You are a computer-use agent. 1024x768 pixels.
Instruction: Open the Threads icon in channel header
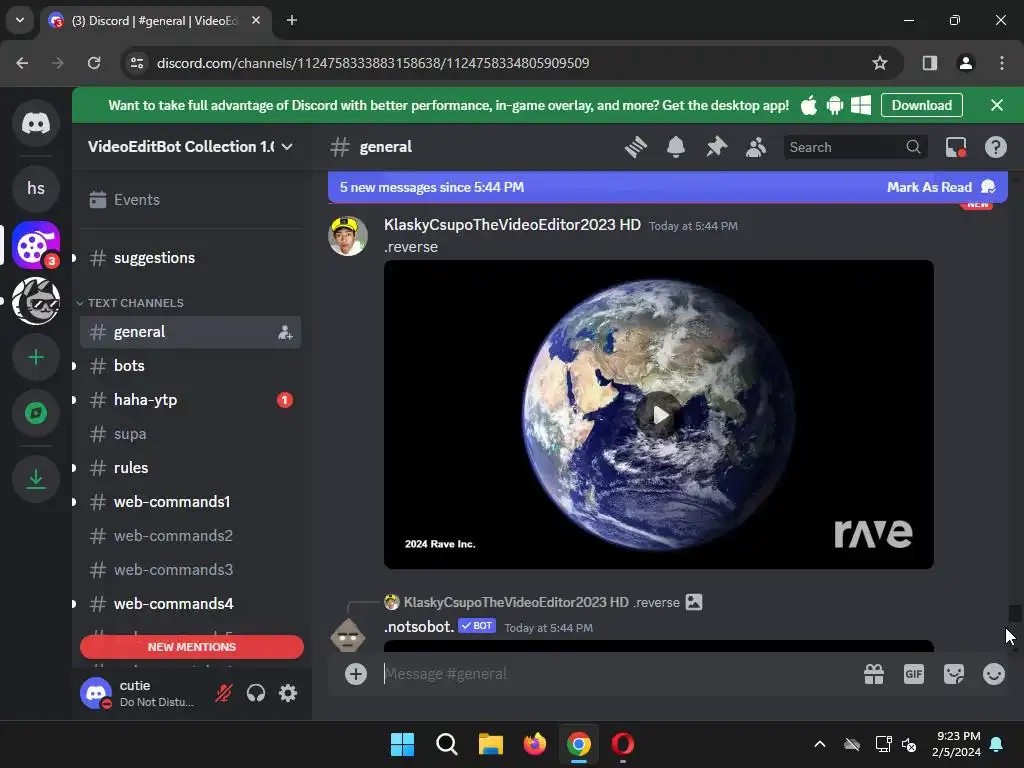(x=635, y=147)
